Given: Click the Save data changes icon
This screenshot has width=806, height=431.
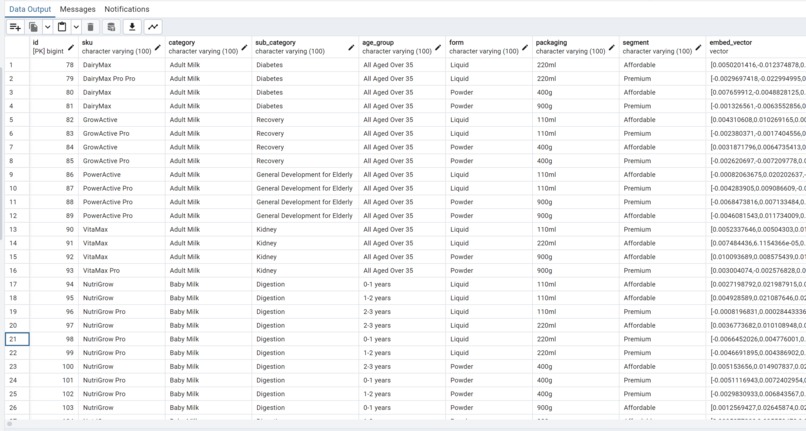Looking at the screenshot, I should coord(111,27).
